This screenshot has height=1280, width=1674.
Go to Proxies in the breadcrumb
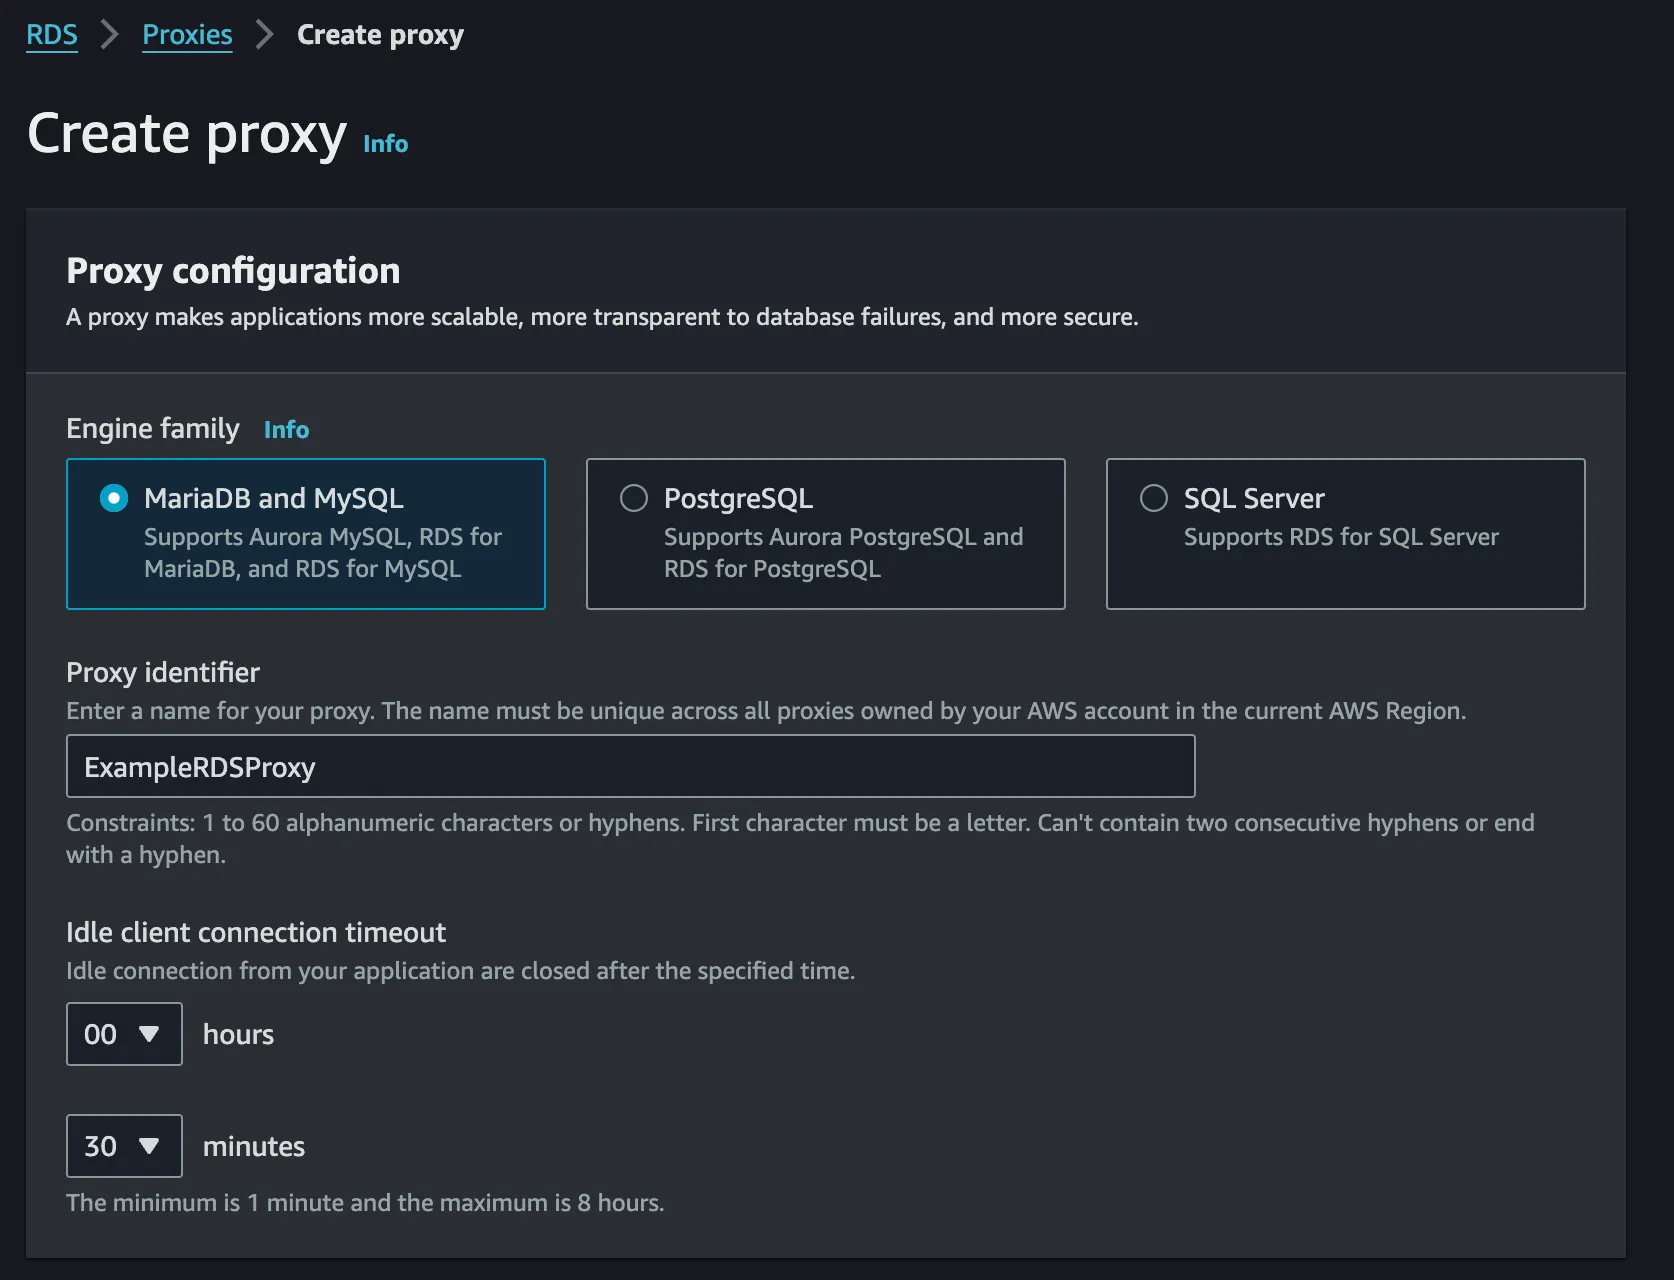click(x=187, y=35)
